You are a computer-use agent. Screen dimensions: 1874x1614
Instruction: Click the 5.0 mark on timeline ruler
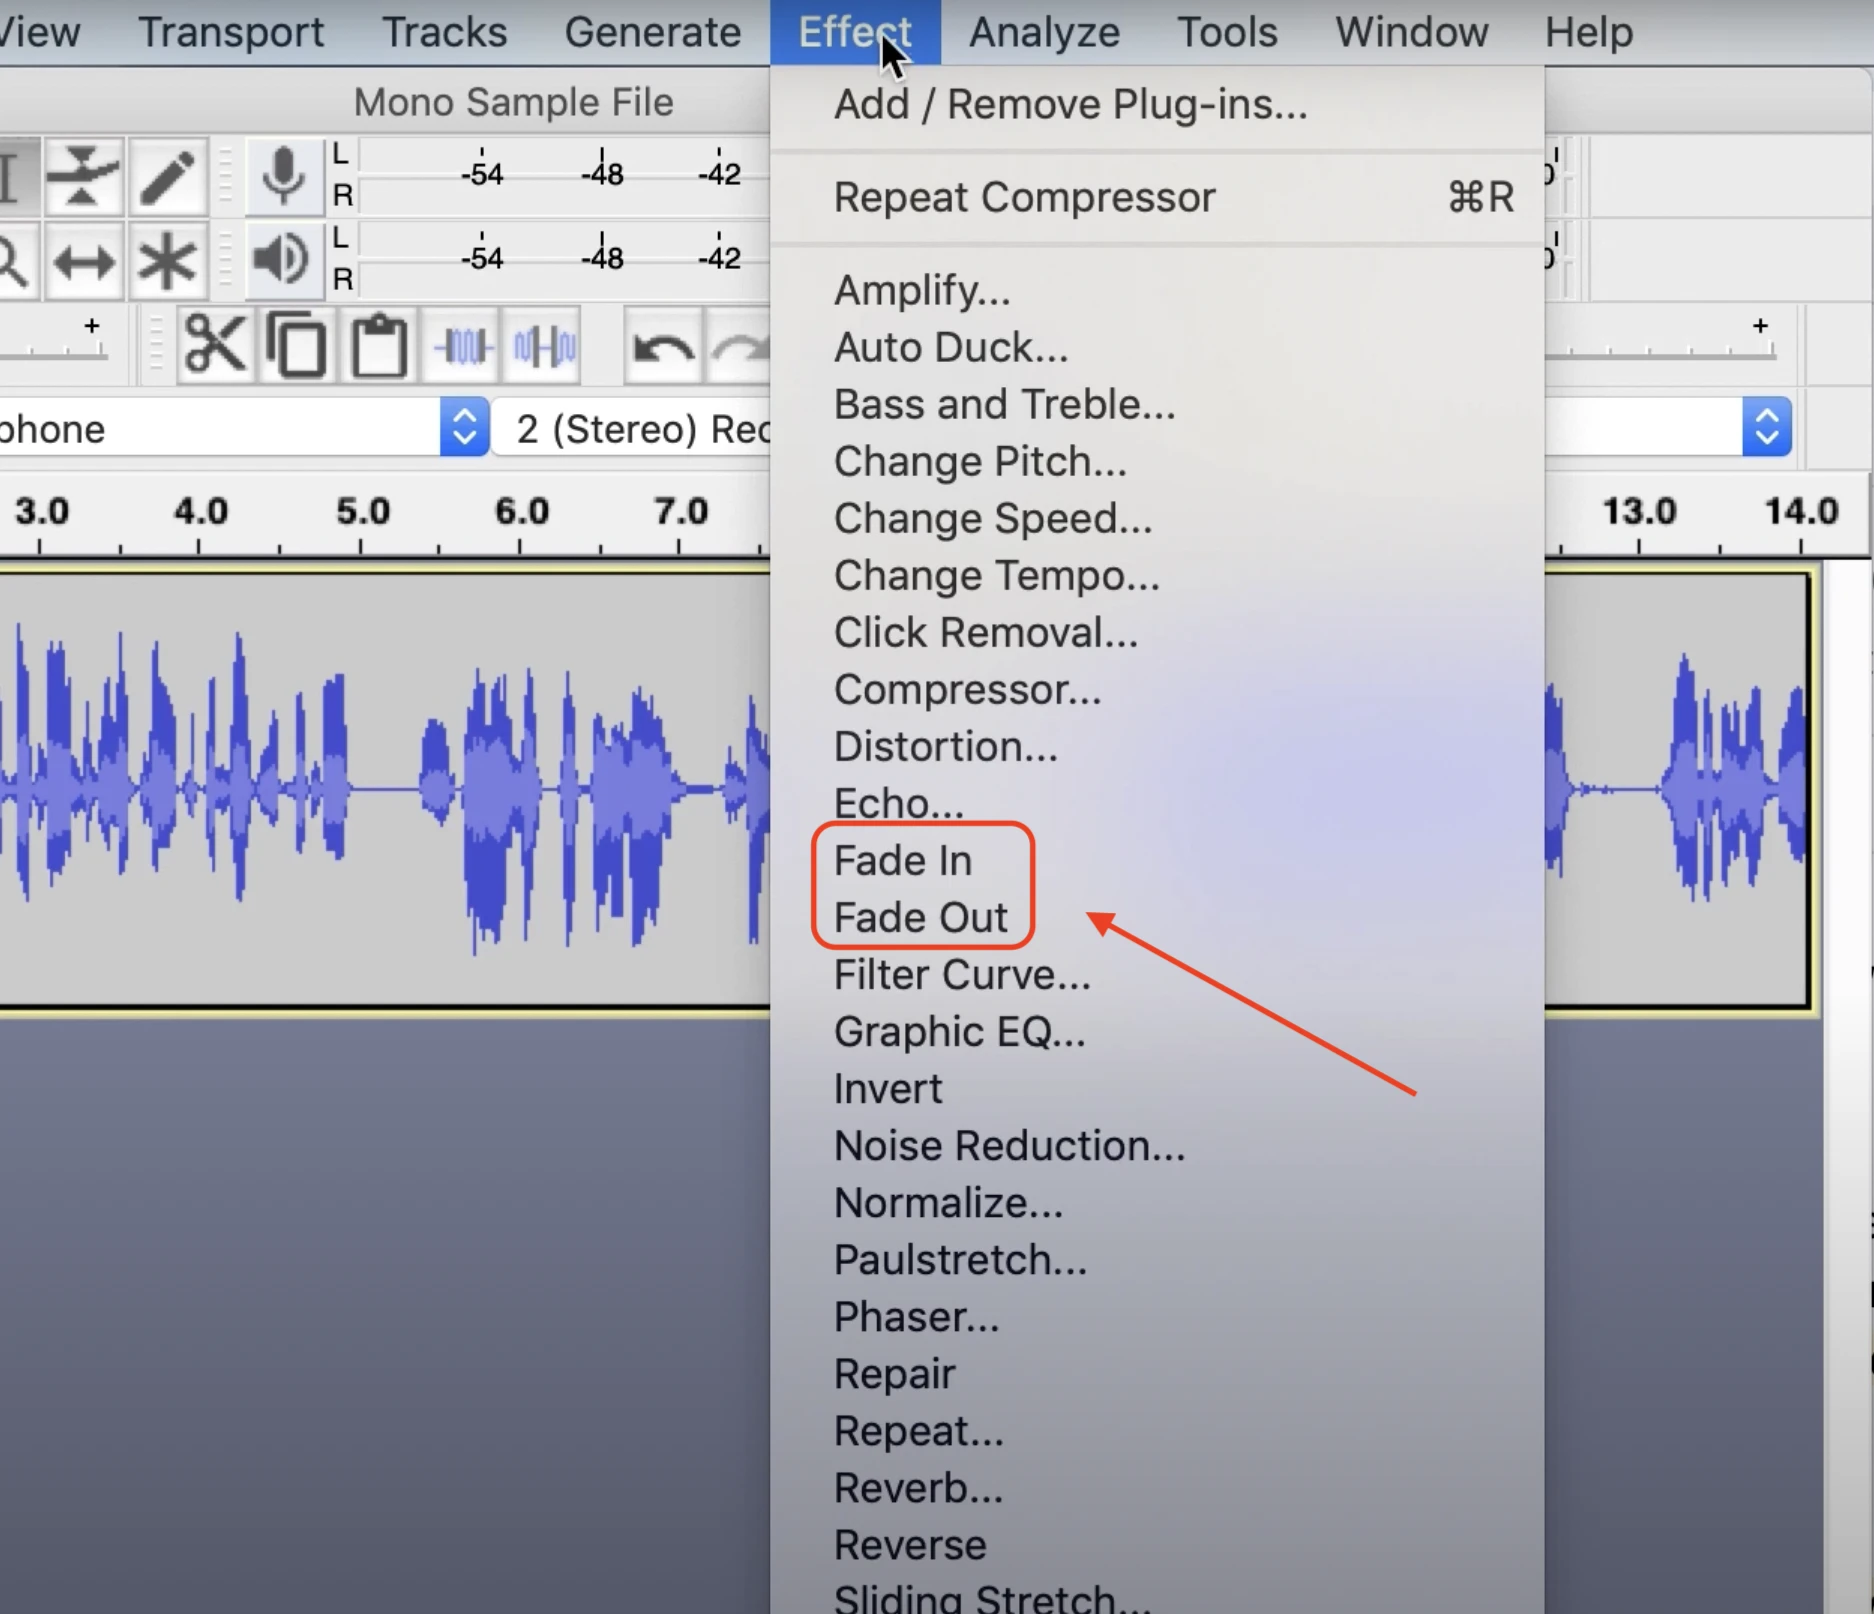click(361, 513)
